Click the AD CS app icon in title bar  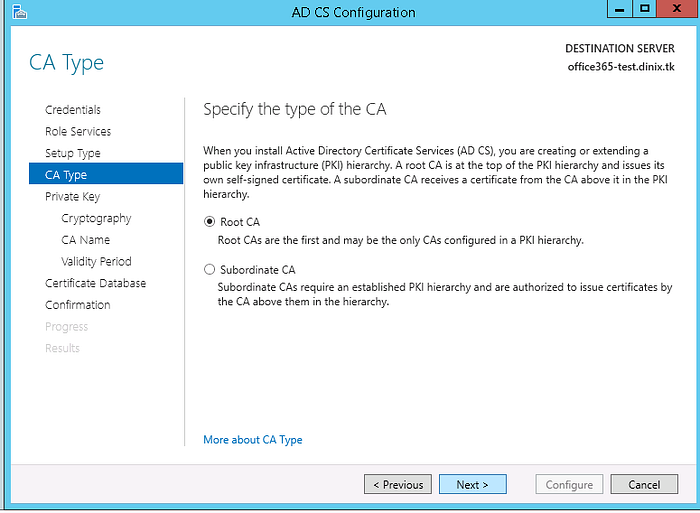coord(20,12)
